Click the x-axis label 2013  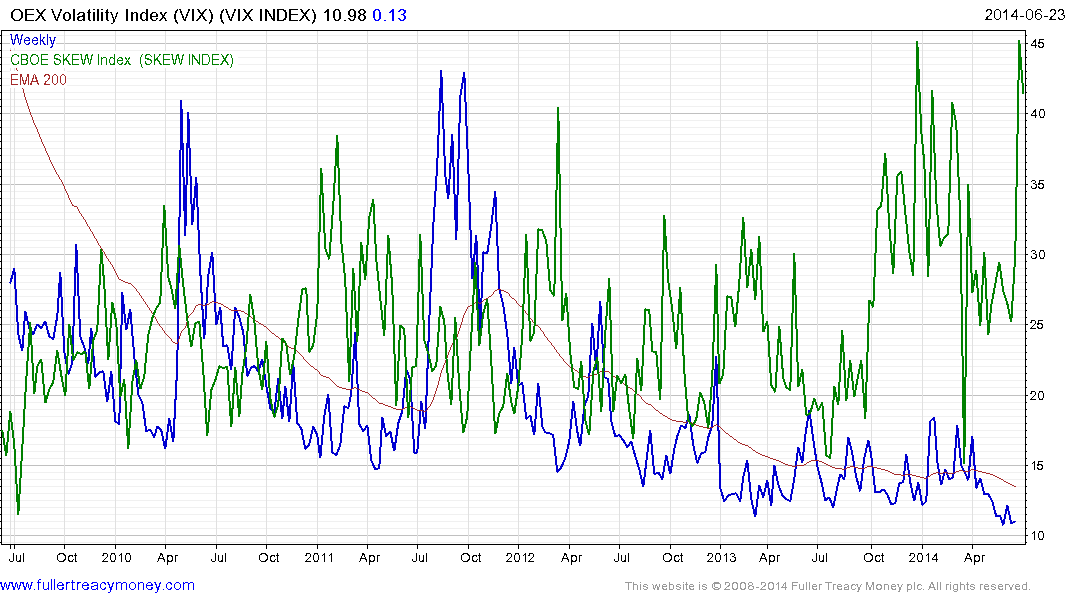[721, 557]
